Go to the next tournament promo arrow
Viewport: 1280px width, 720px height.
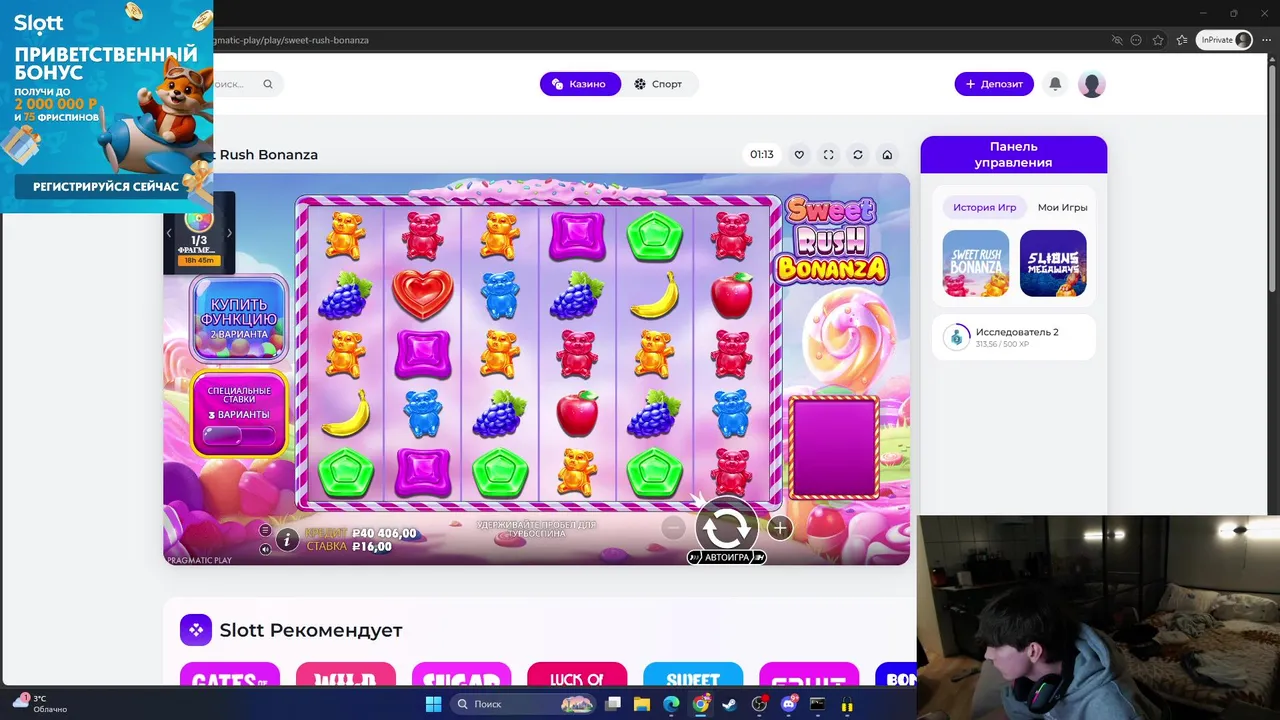click(229, 233)
